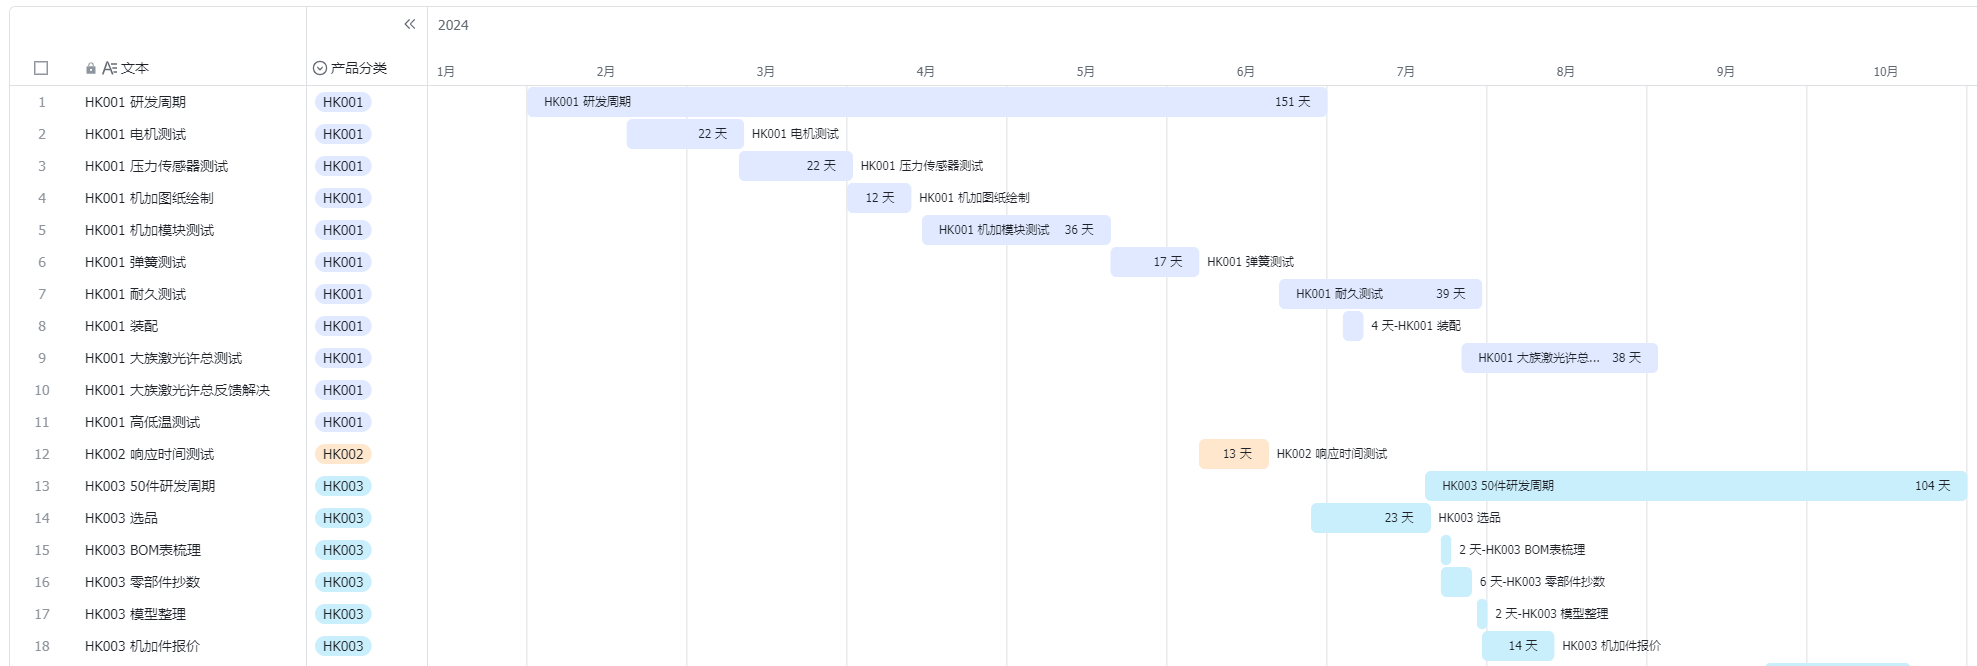
Task: Click the 10月 month label in timeline
Action: point(1885,71)
